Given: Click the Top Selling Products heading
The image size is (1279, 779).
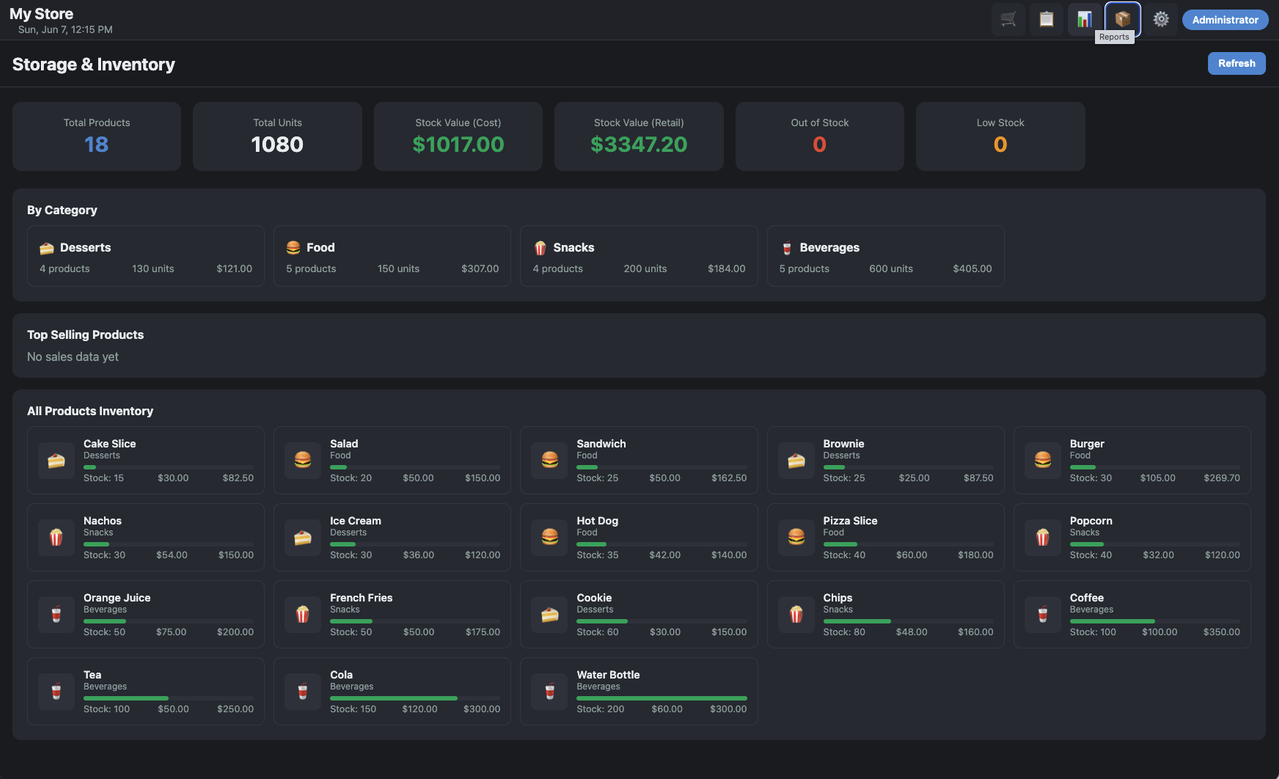Looking at the screenshot, I should tap(85, 335).
